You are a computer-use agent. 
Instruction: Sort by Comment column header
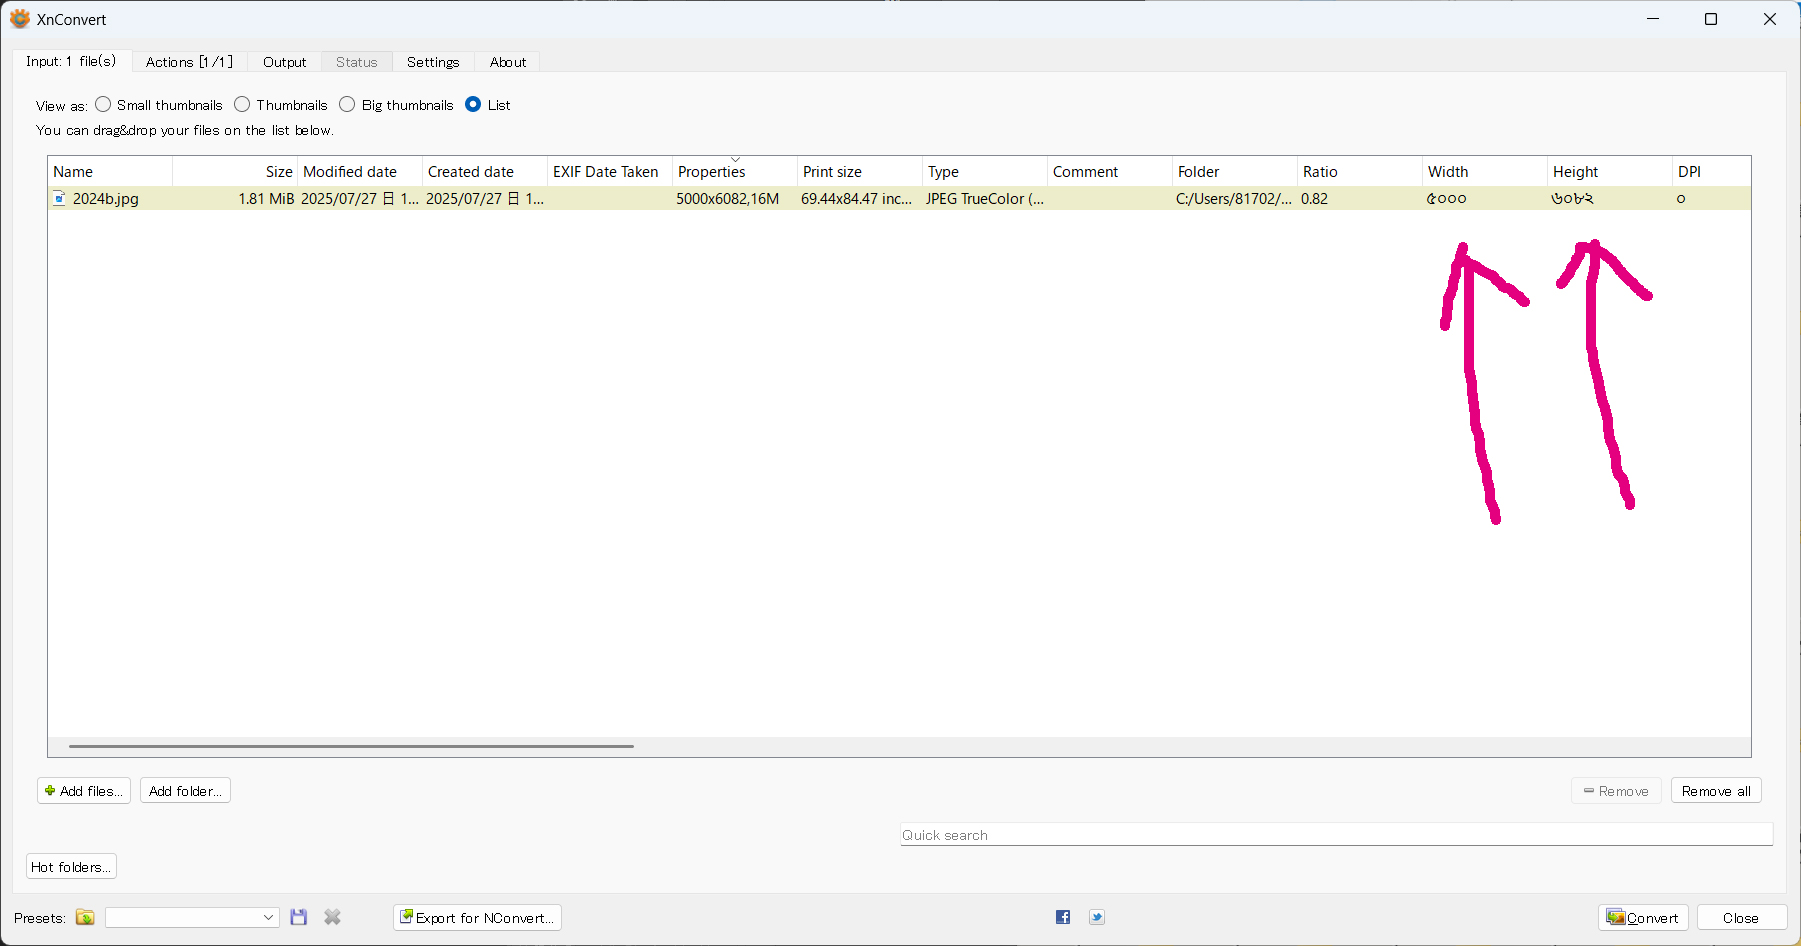coord(1110,171)
